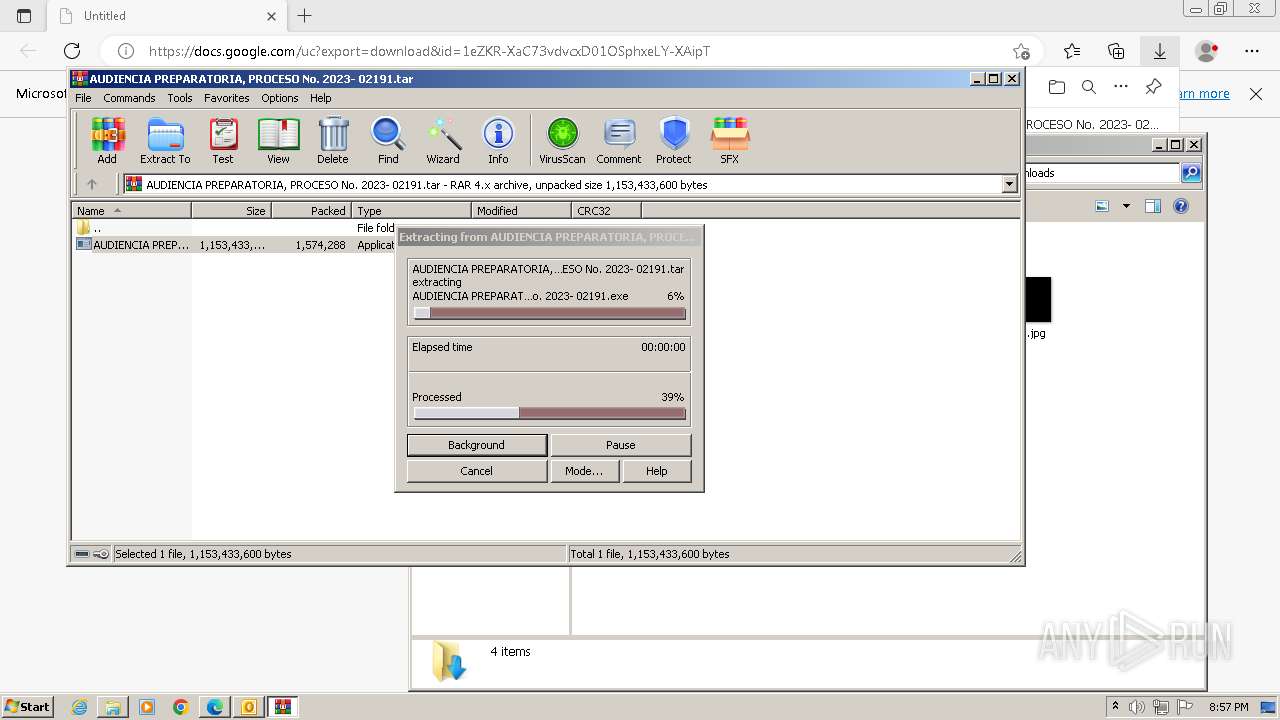The width and height of the screenshot is (1280, 720).
Task: Refresh the browser page
Action: click(x=72, y=51)
